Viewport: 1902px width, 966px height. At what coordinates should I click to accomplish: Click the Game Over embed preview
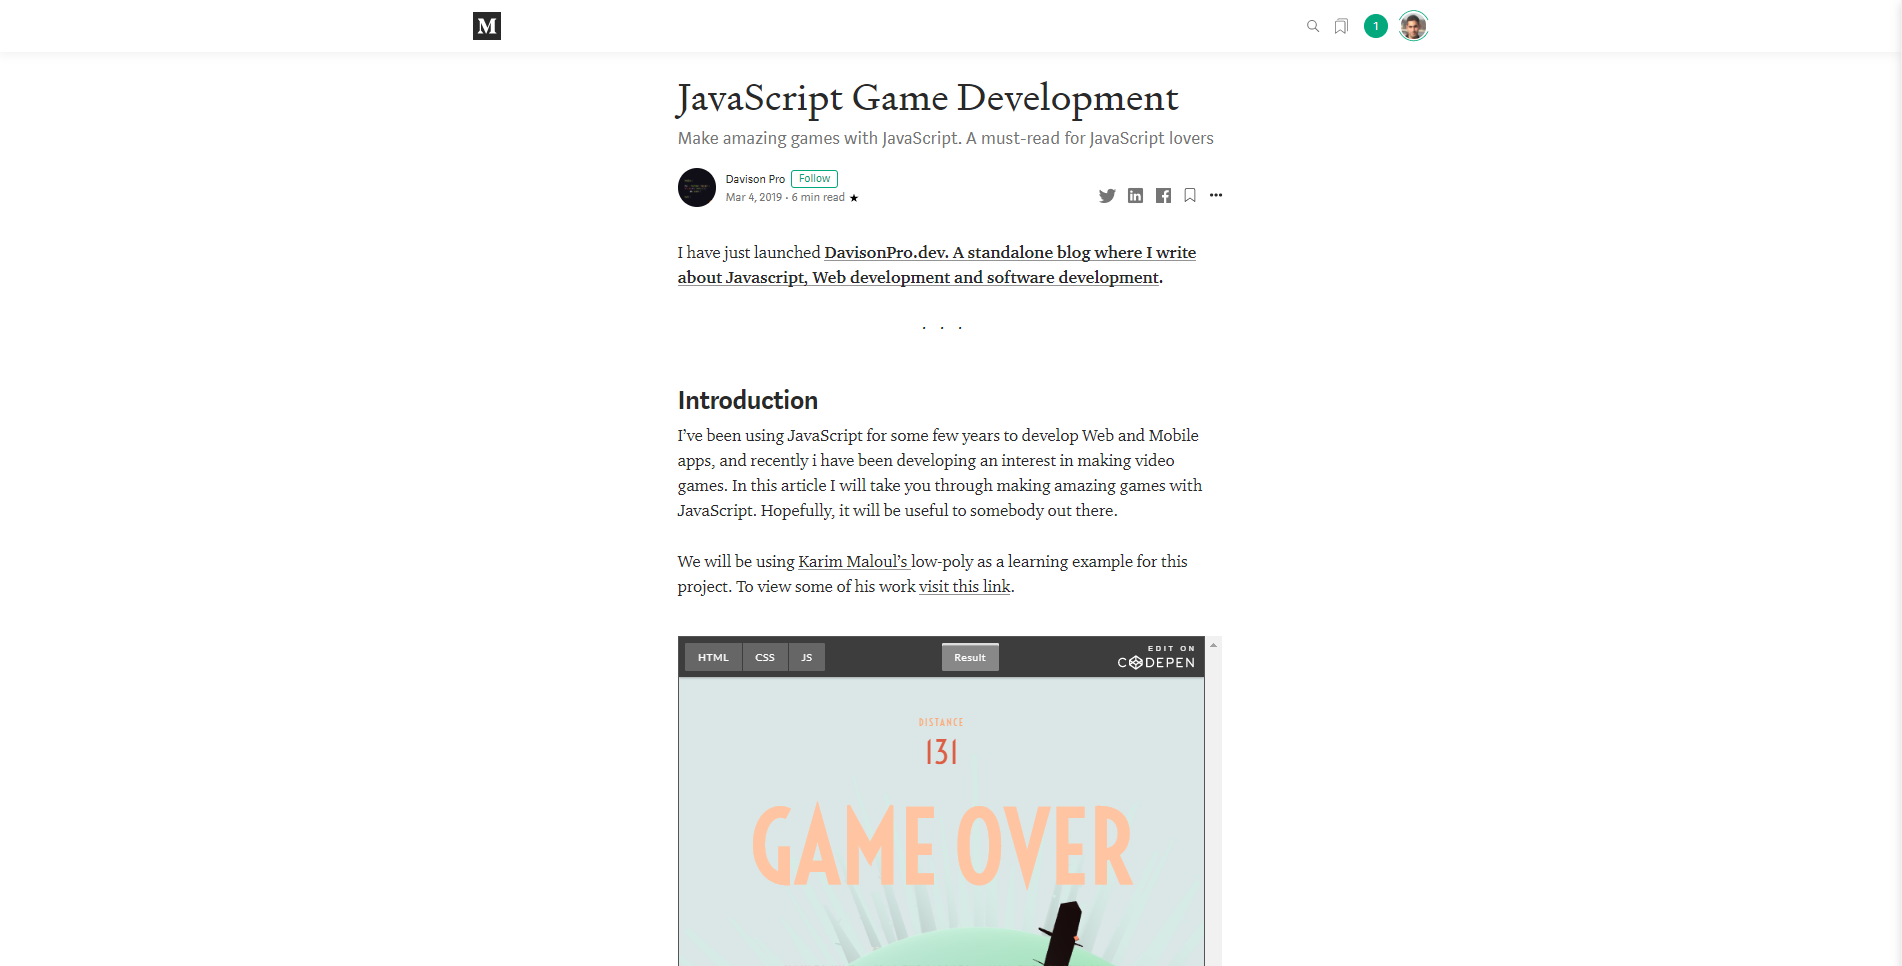pos(941,822)
